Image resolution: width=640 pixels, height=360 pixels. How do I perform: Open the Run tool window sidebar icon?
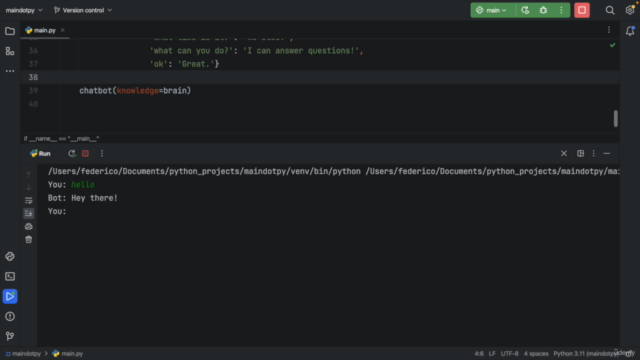[10, 296]
